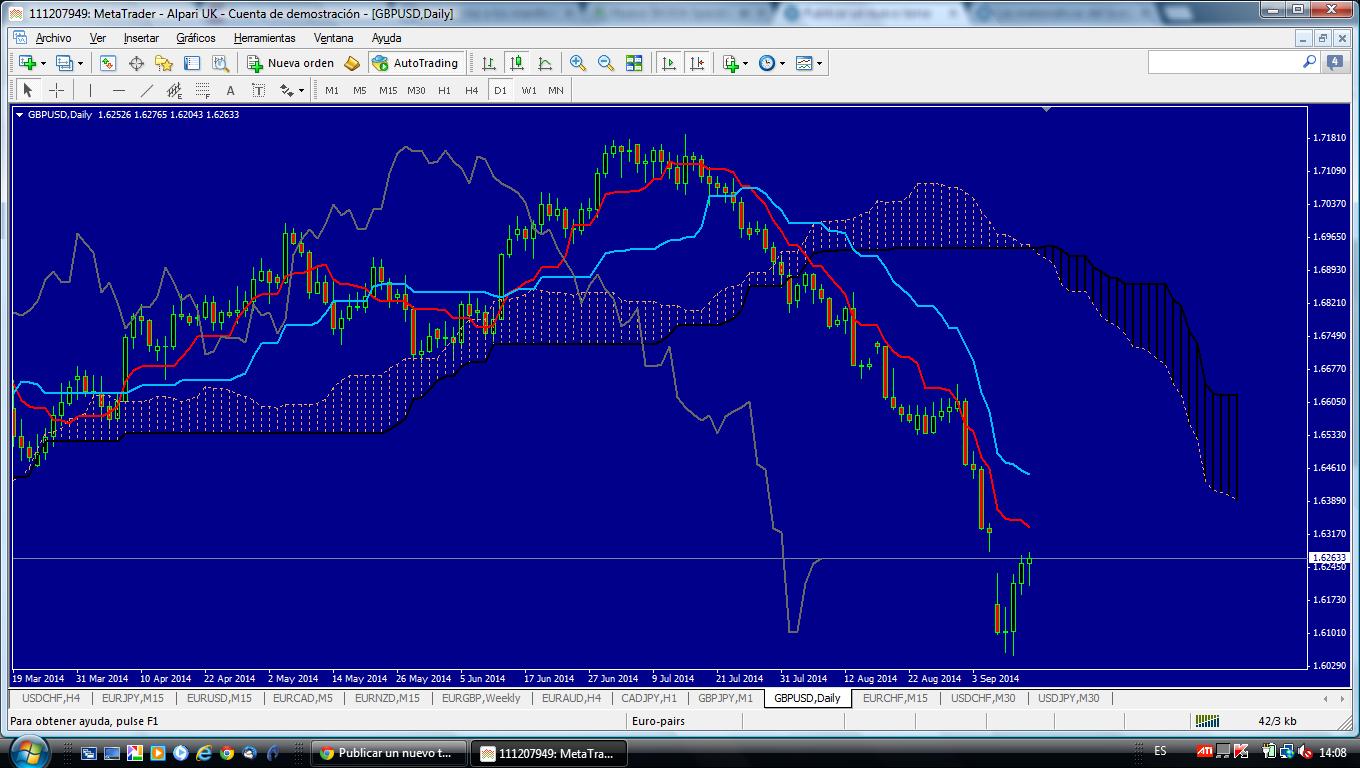Set the chart period to D1

click(500, 90)
